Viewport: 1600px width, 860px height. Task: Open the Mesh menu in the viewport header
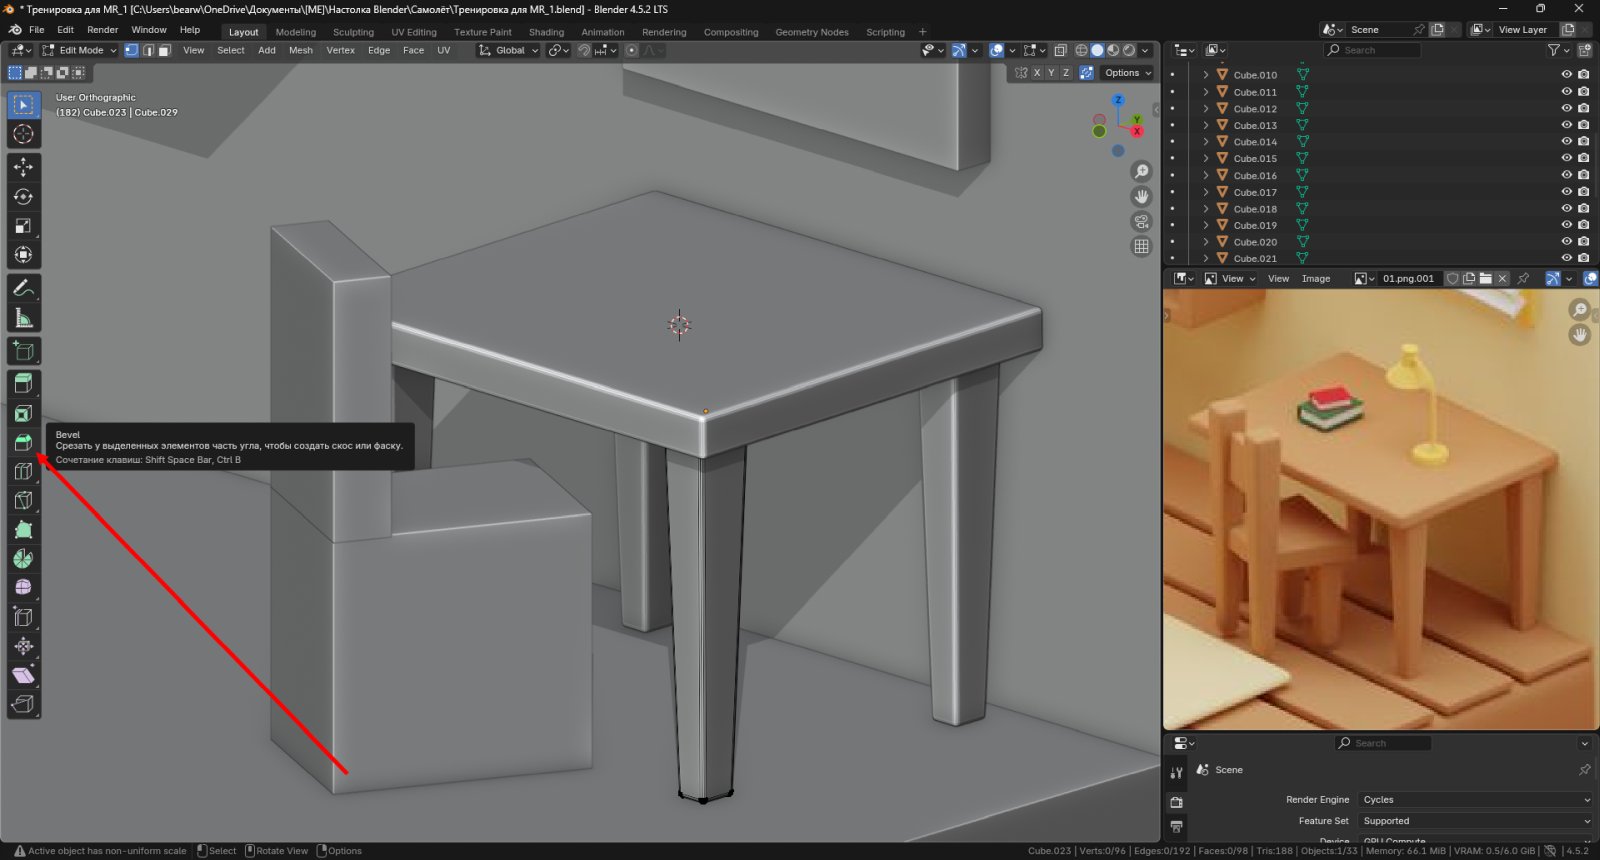(x=301, y=50)
